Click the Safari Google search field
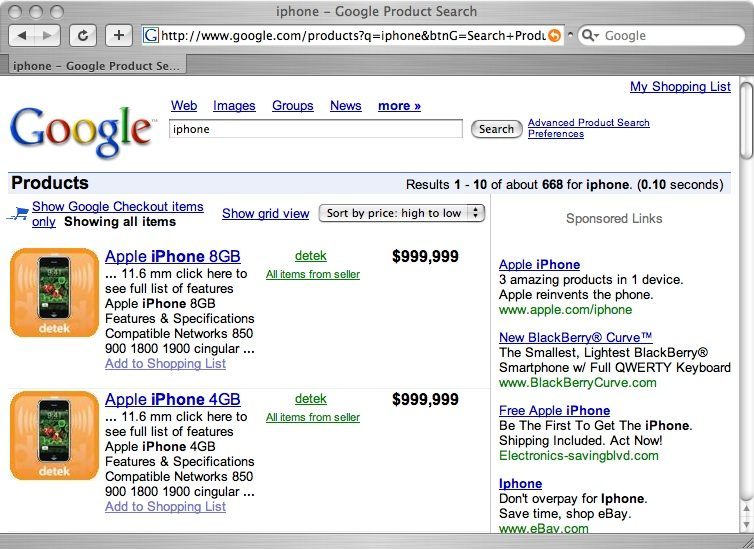This screenshot has width=754, height=549. (x=662, y=36)
